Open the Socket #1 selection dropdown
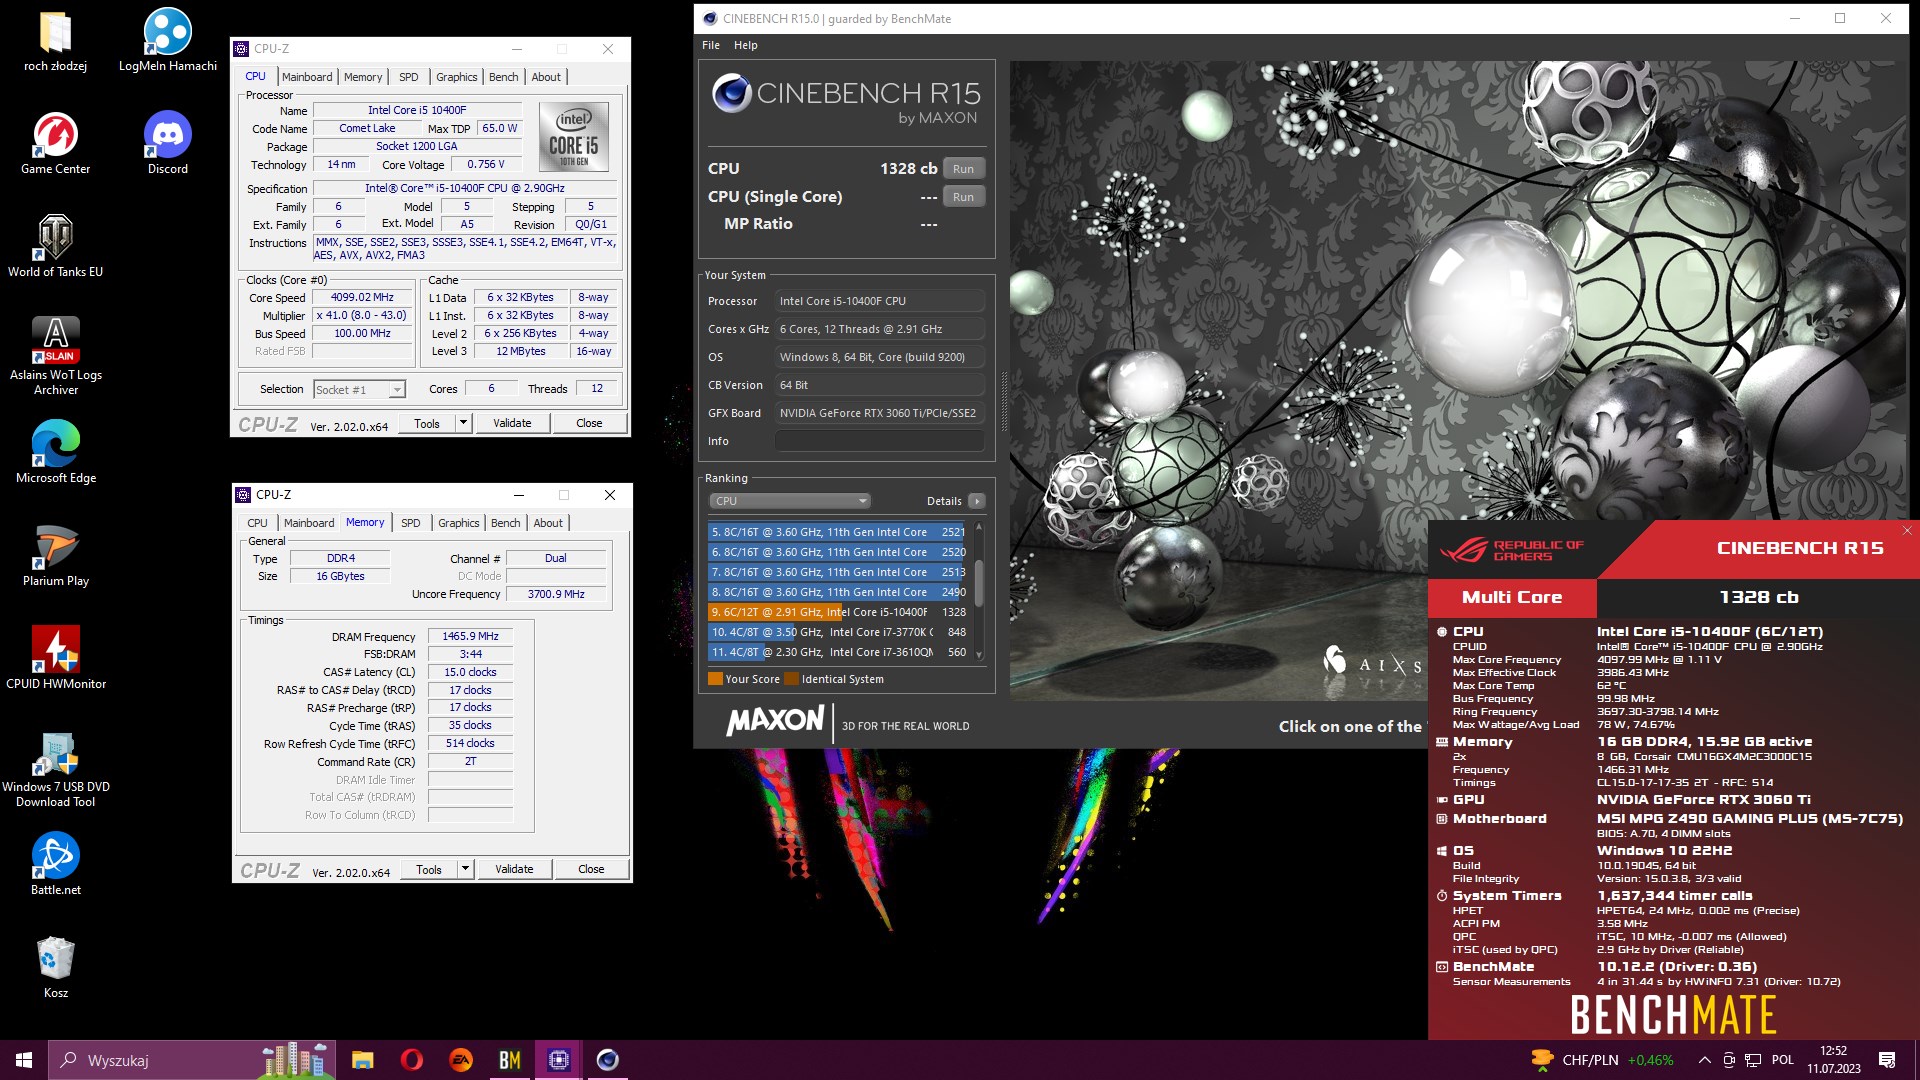The height and width of the screenshot is (1080, 1920). tap(359, 389)
